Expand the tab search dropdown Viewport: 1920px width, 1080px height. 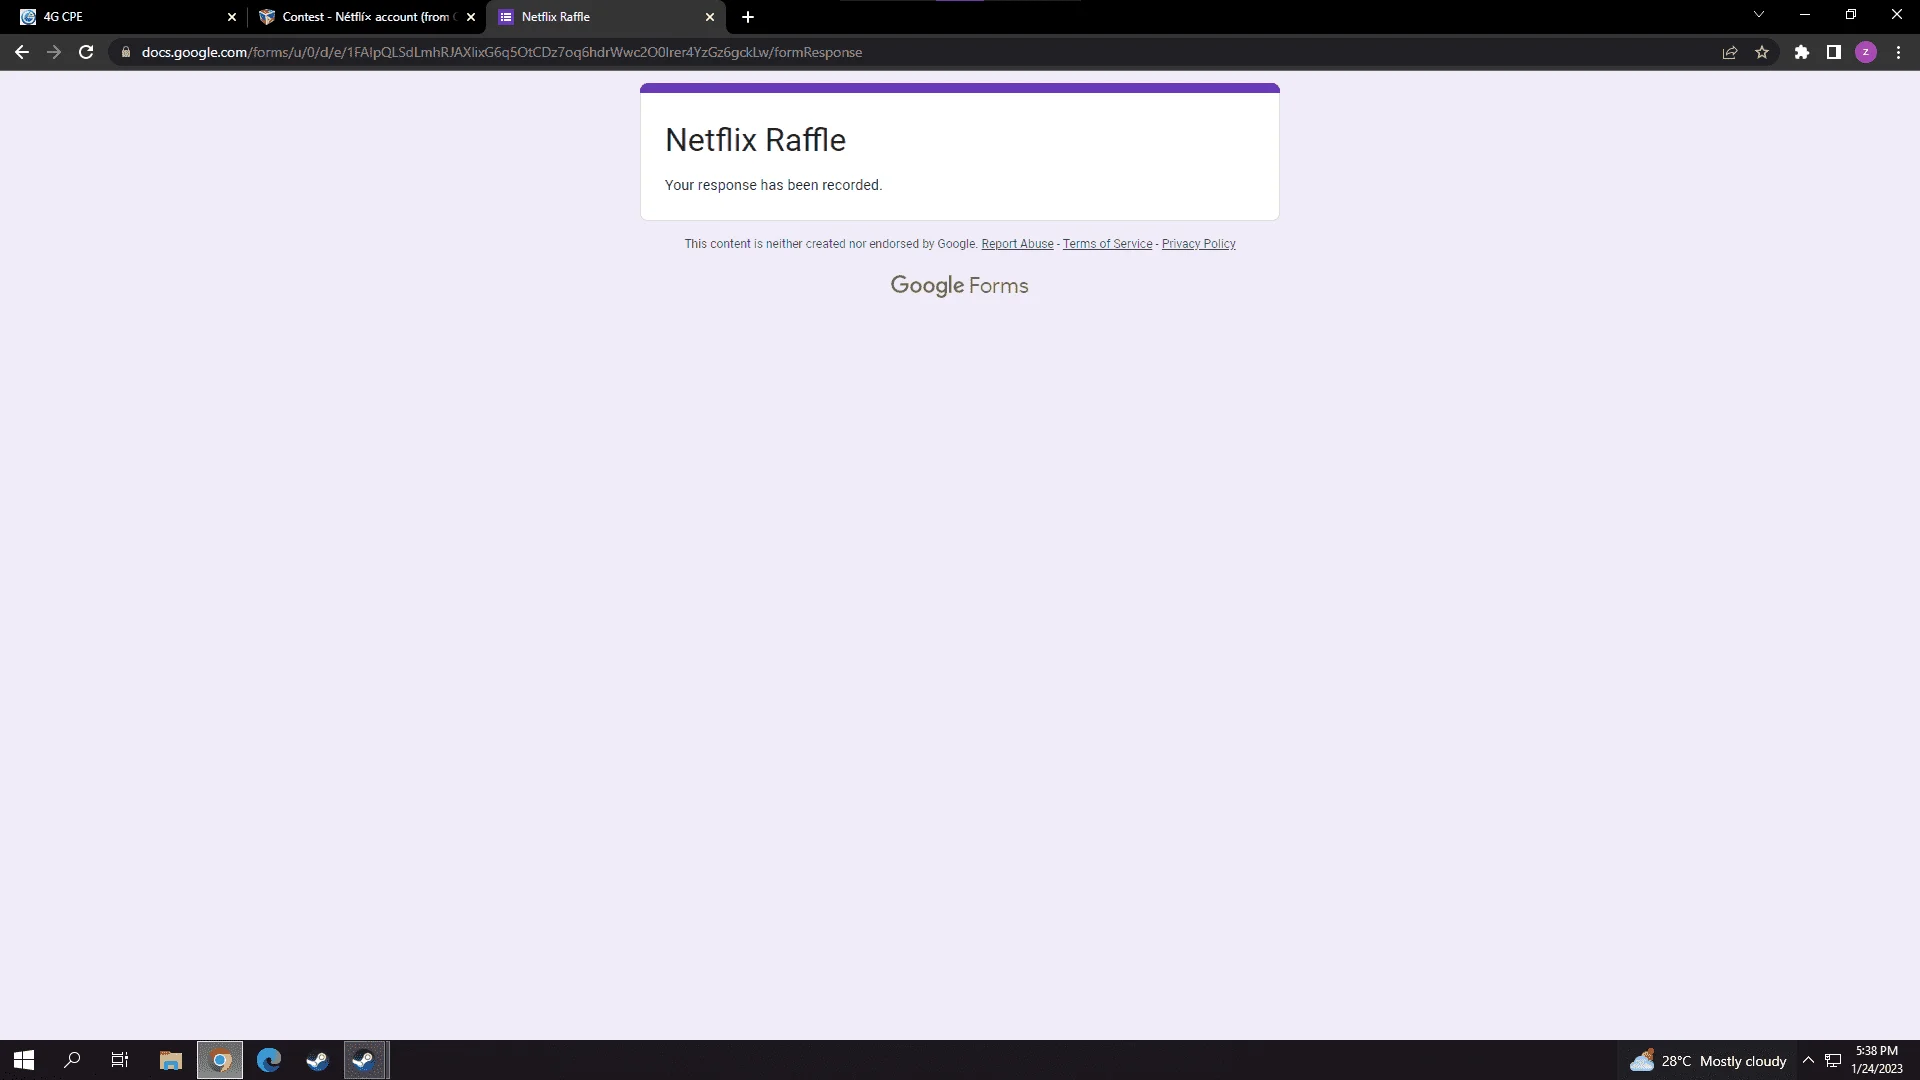[1759, 15]
